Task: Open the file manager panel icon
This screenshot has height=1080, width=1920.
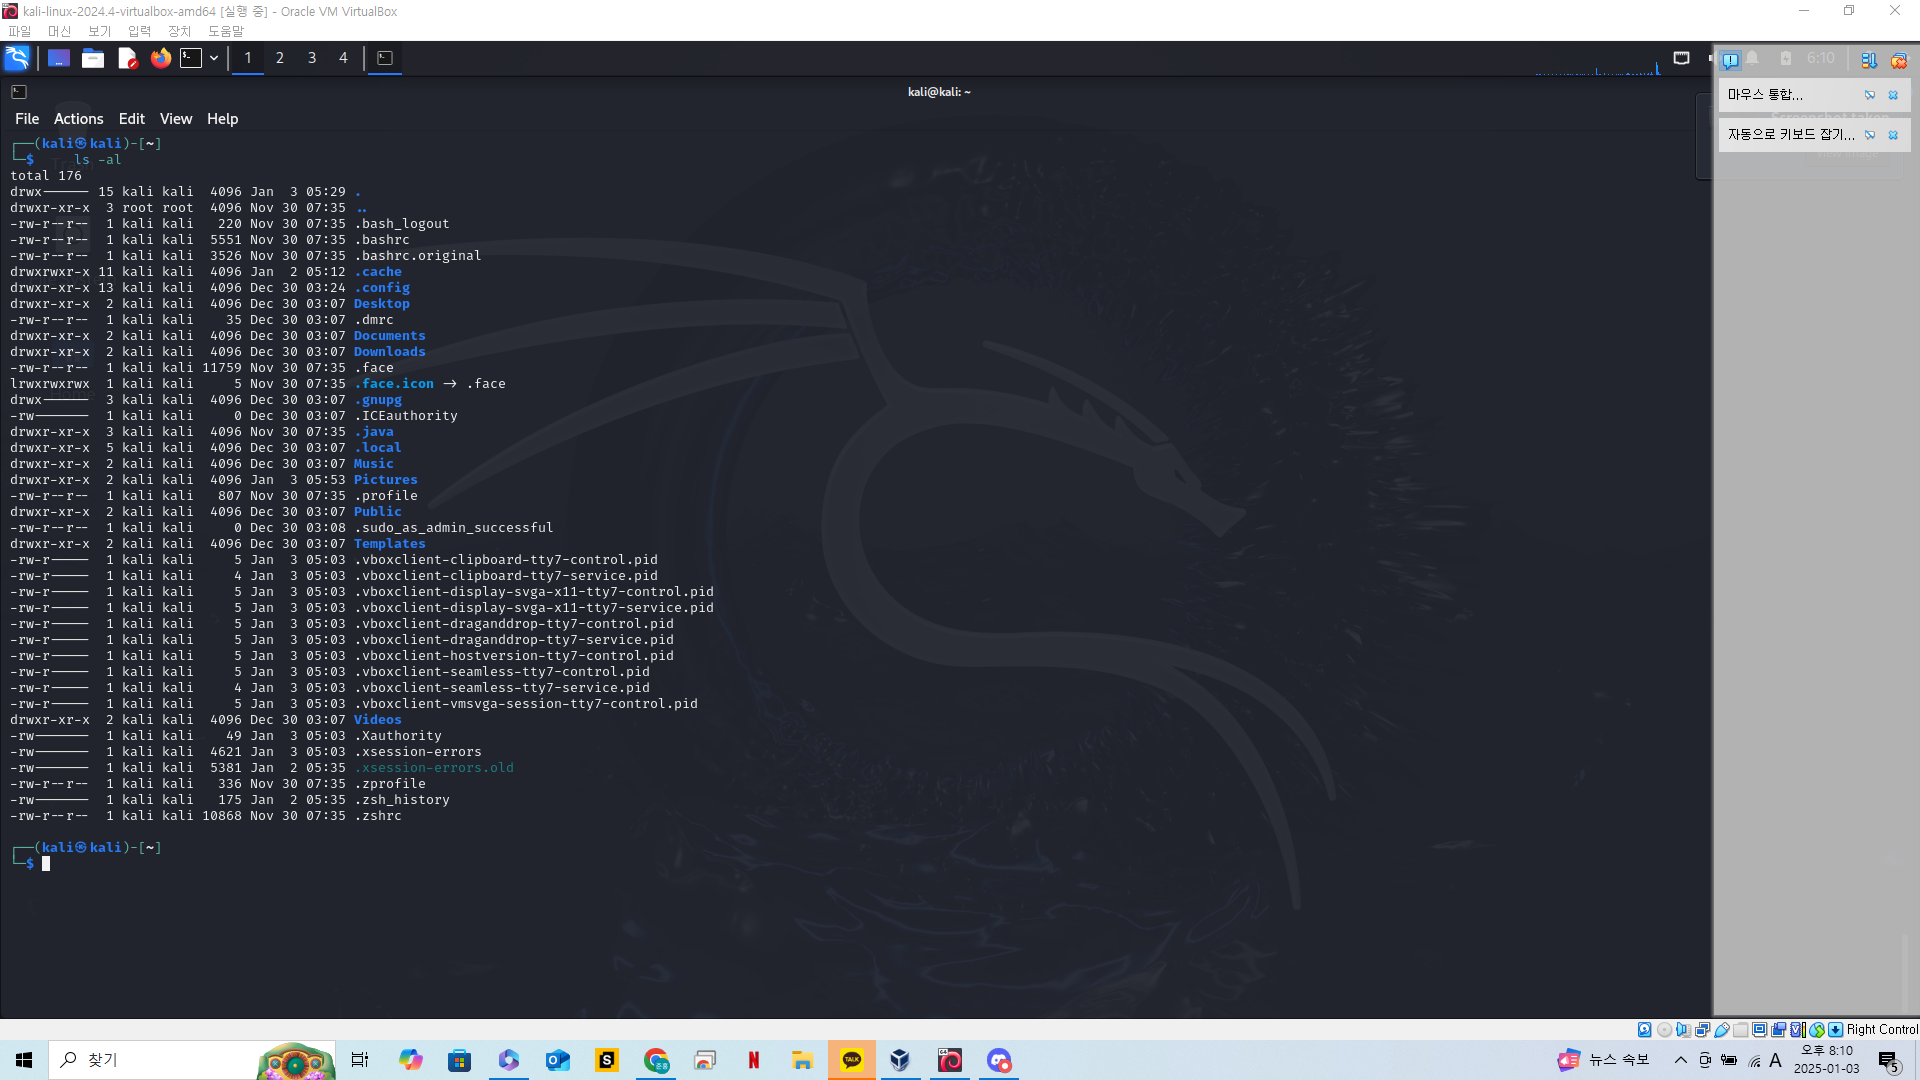Action: (93, 58)
